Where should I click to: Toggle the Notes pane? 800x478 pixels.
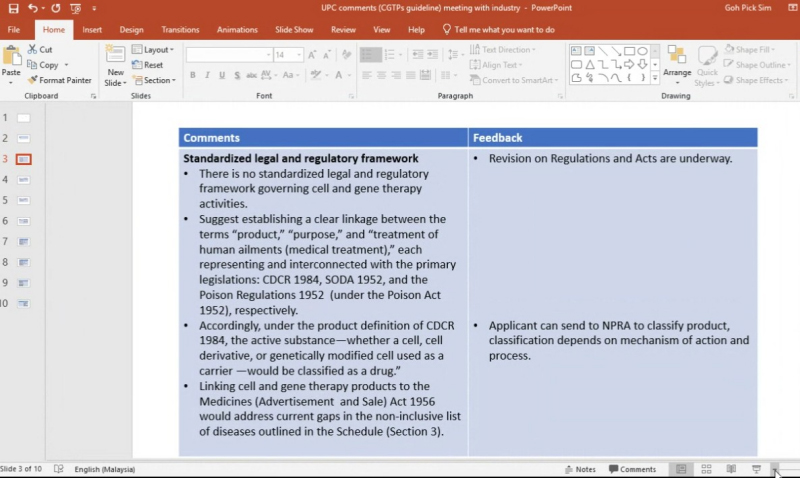[x=580, y=469]
